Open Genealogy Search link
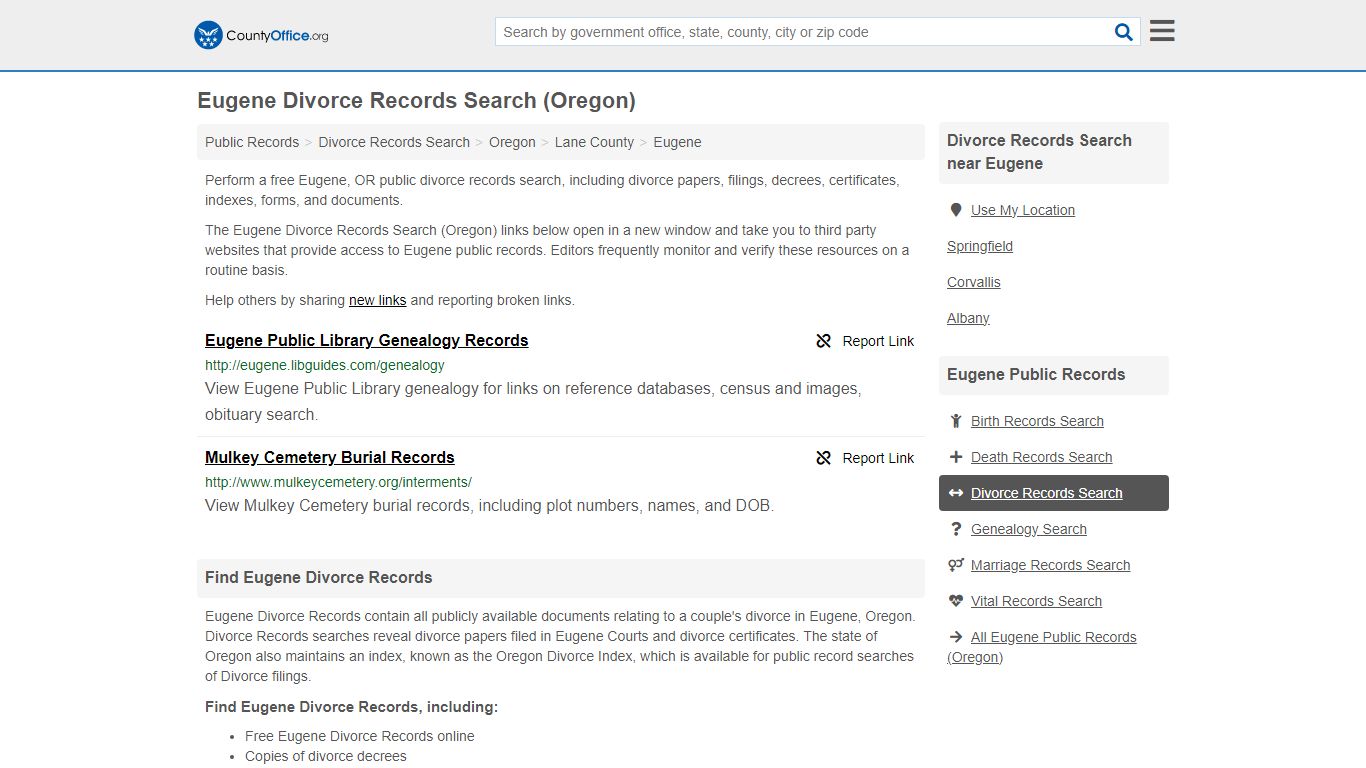This screenshot has width=1366, height=768. pos(1029,529)
